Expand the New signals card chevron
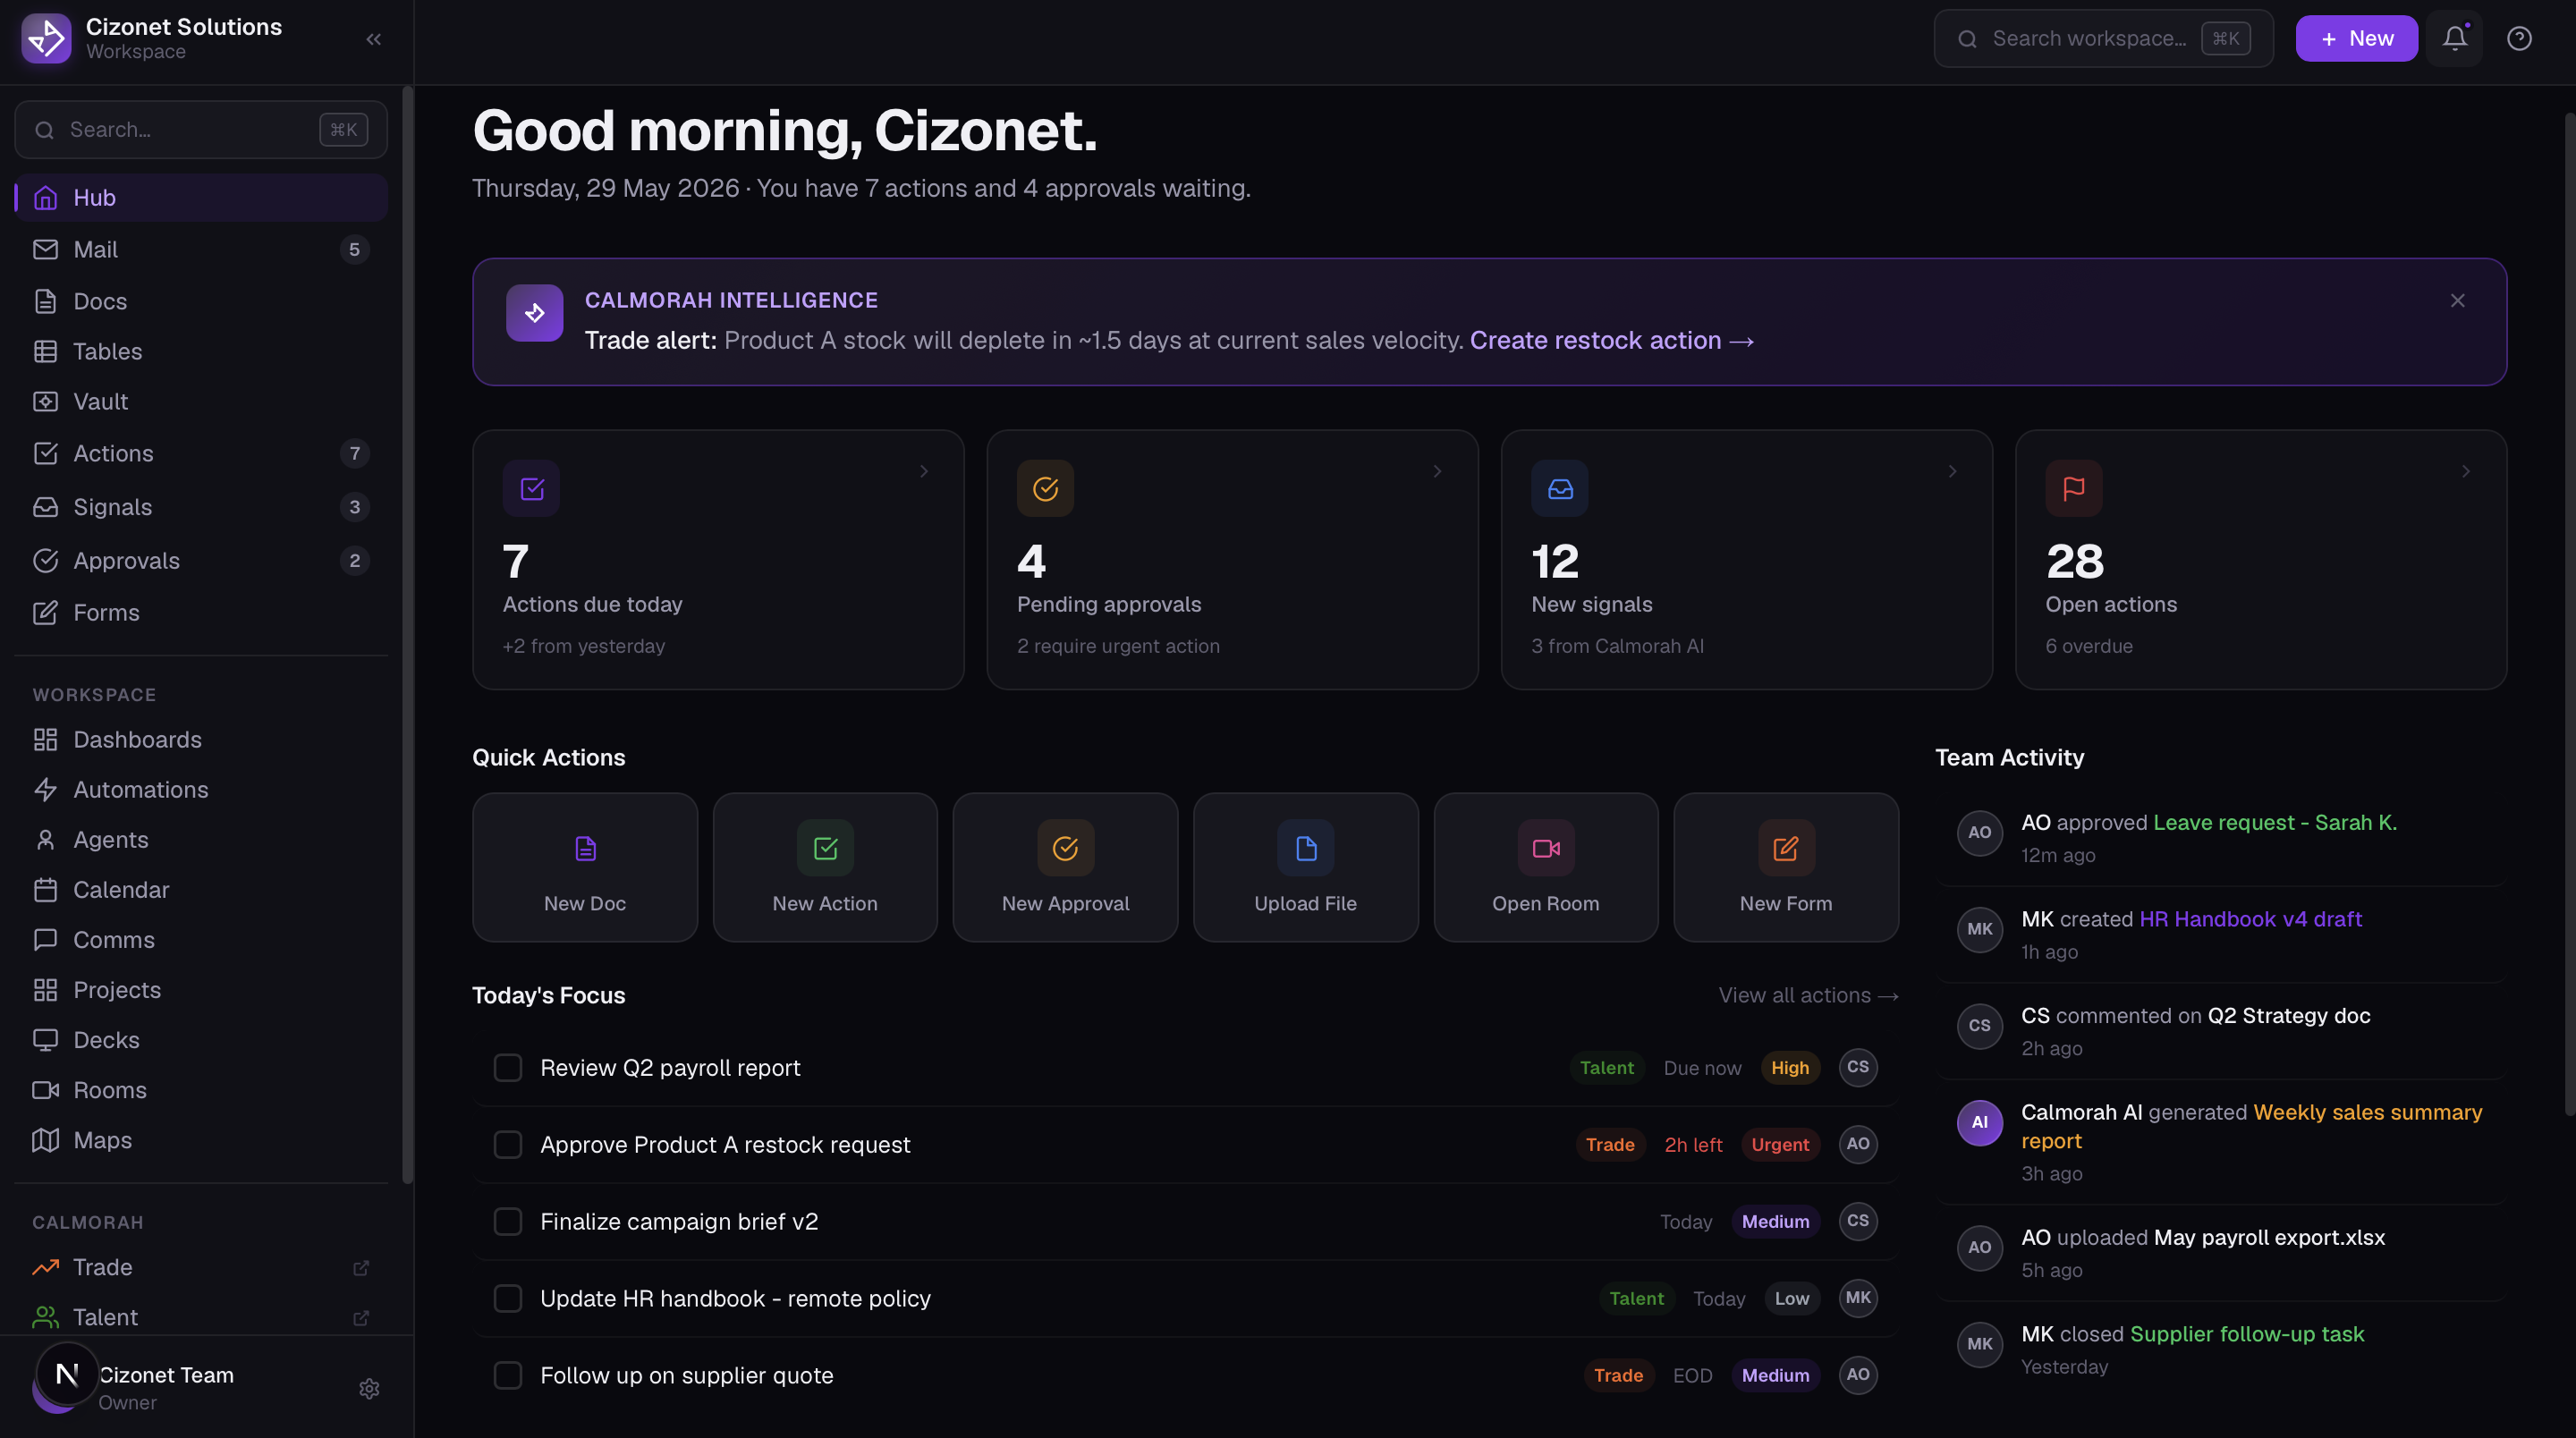The image size is (2576, 1438). pyautogui.click(x=1952, y=471)
